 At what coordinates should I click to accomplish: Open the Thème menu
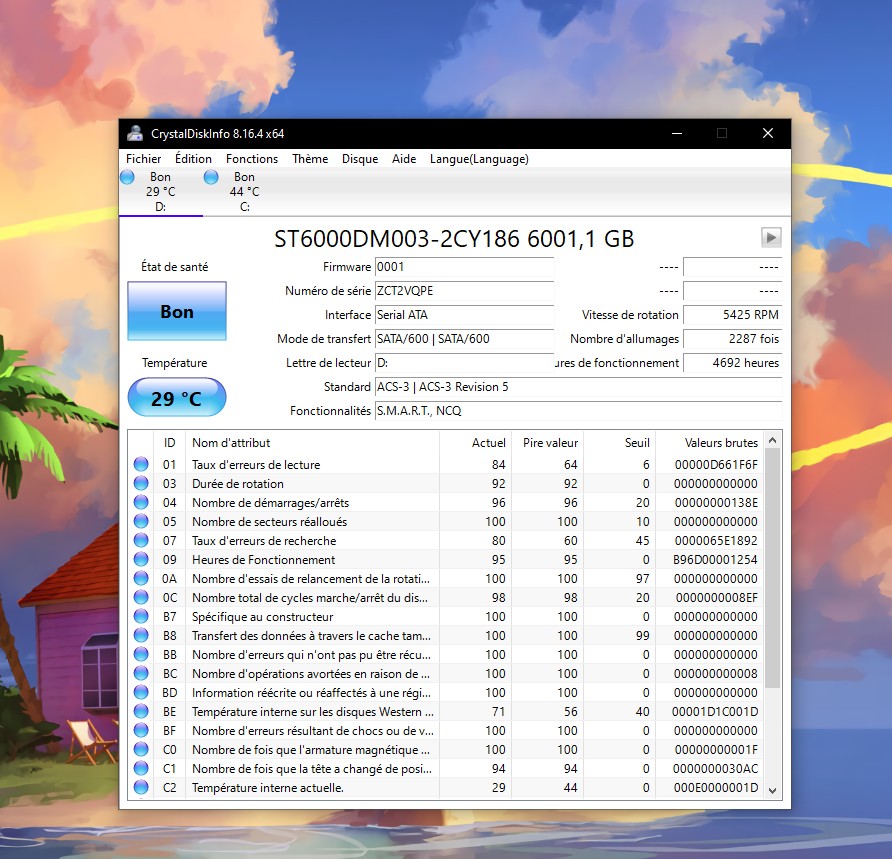point(310,159)
